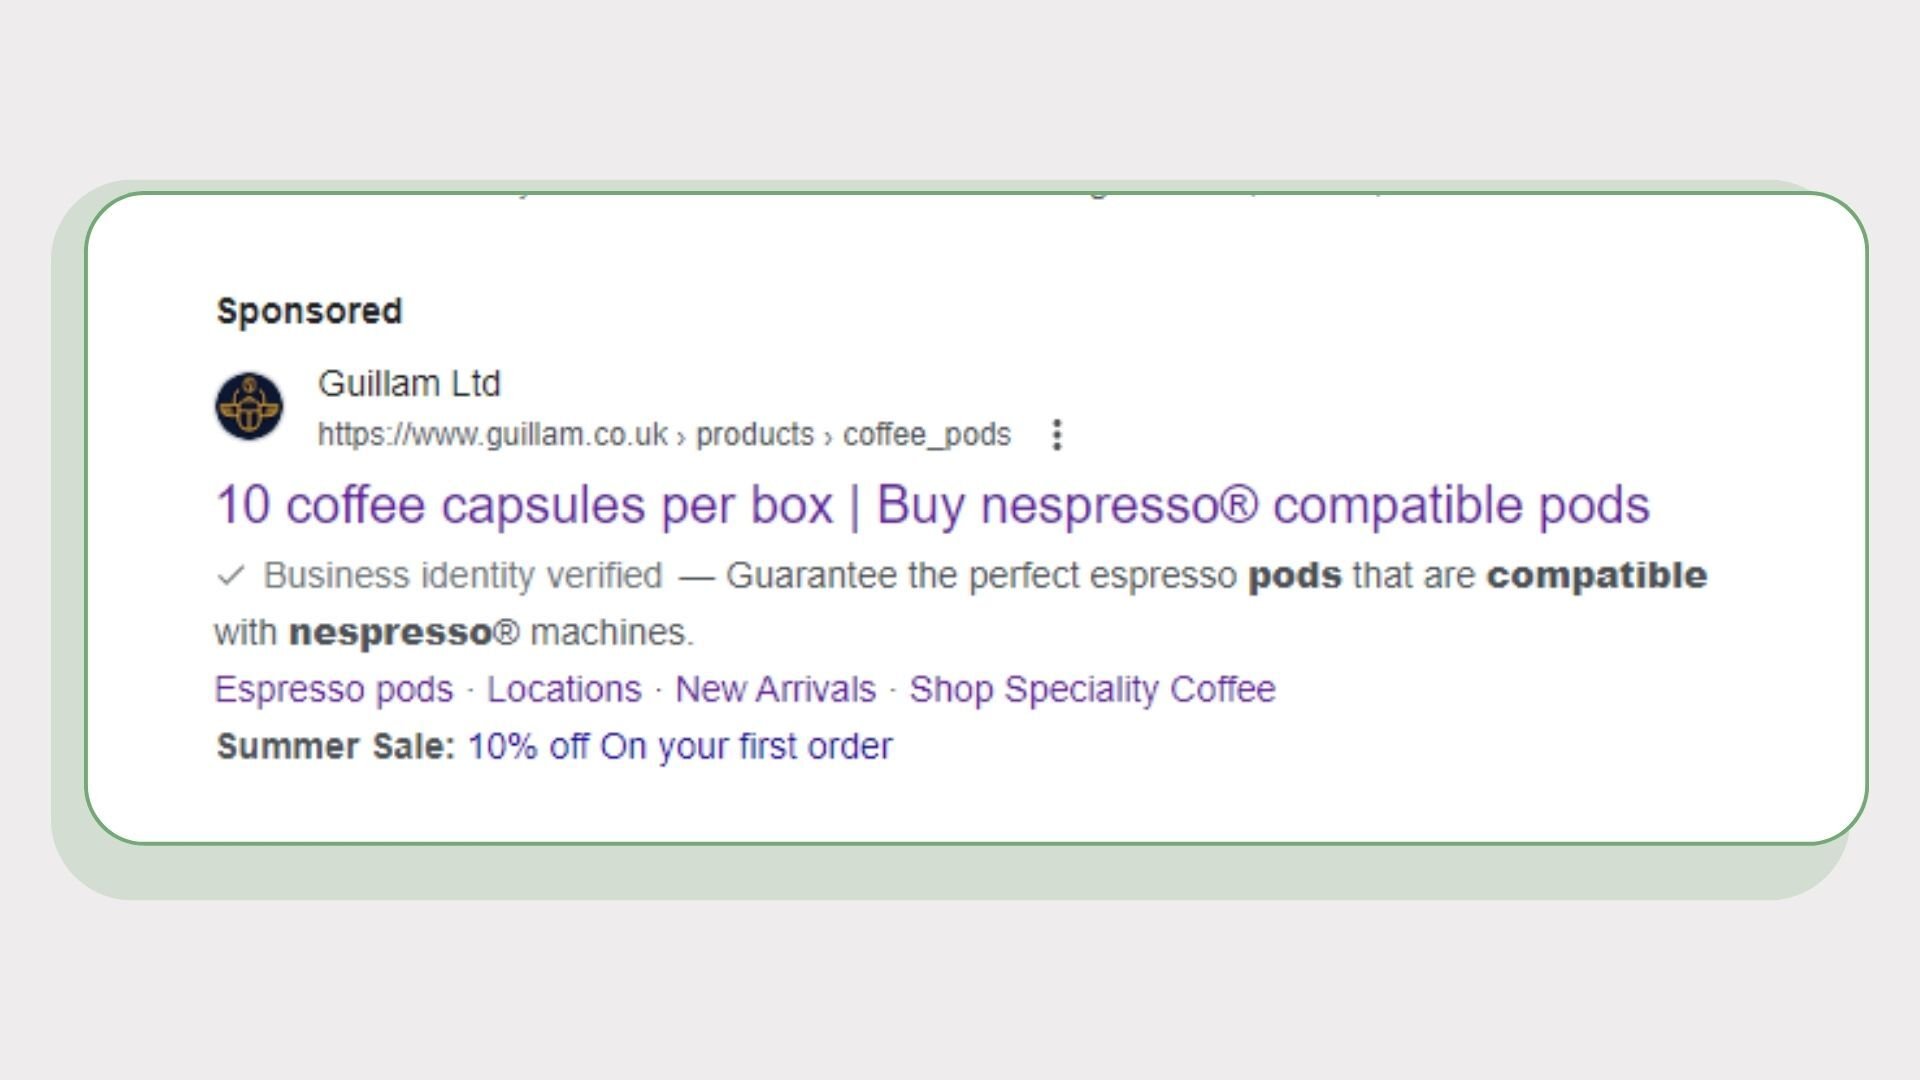Open the Espresso pods sitelink

(x=334, y=690)
